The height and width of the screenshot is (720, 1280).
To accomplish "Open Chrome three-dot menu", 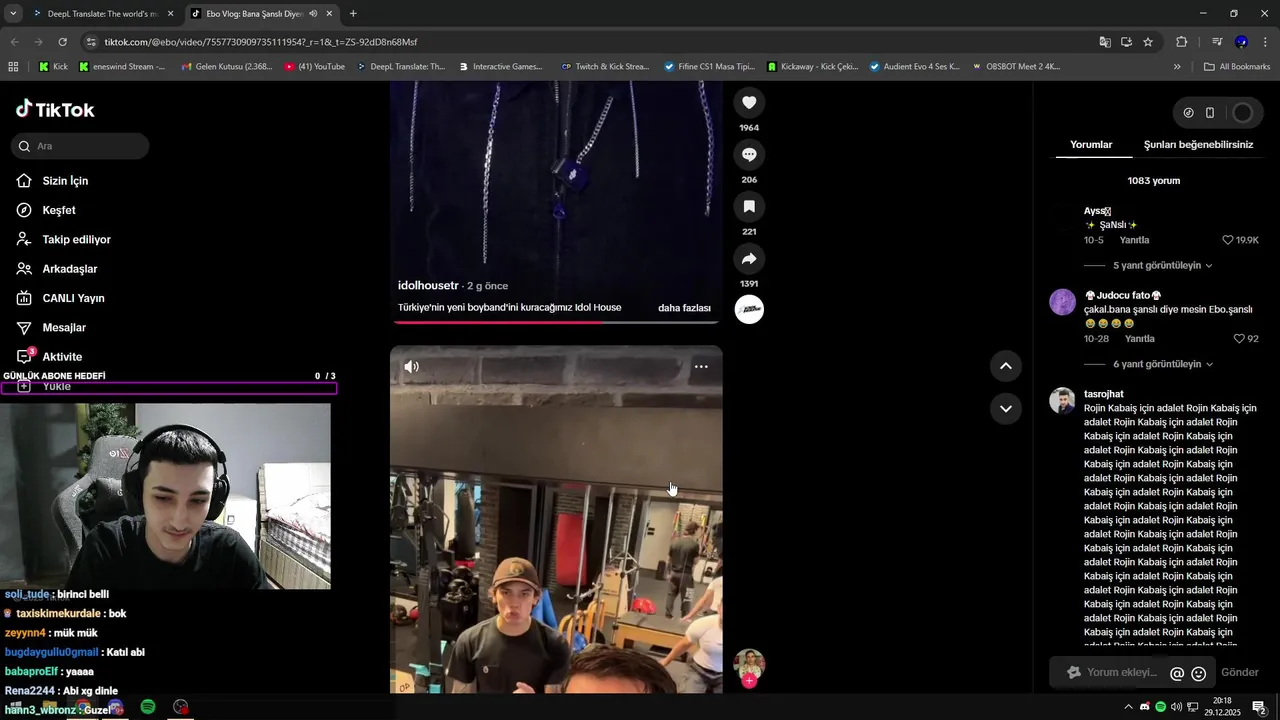I will click(x=1266, y=42).
